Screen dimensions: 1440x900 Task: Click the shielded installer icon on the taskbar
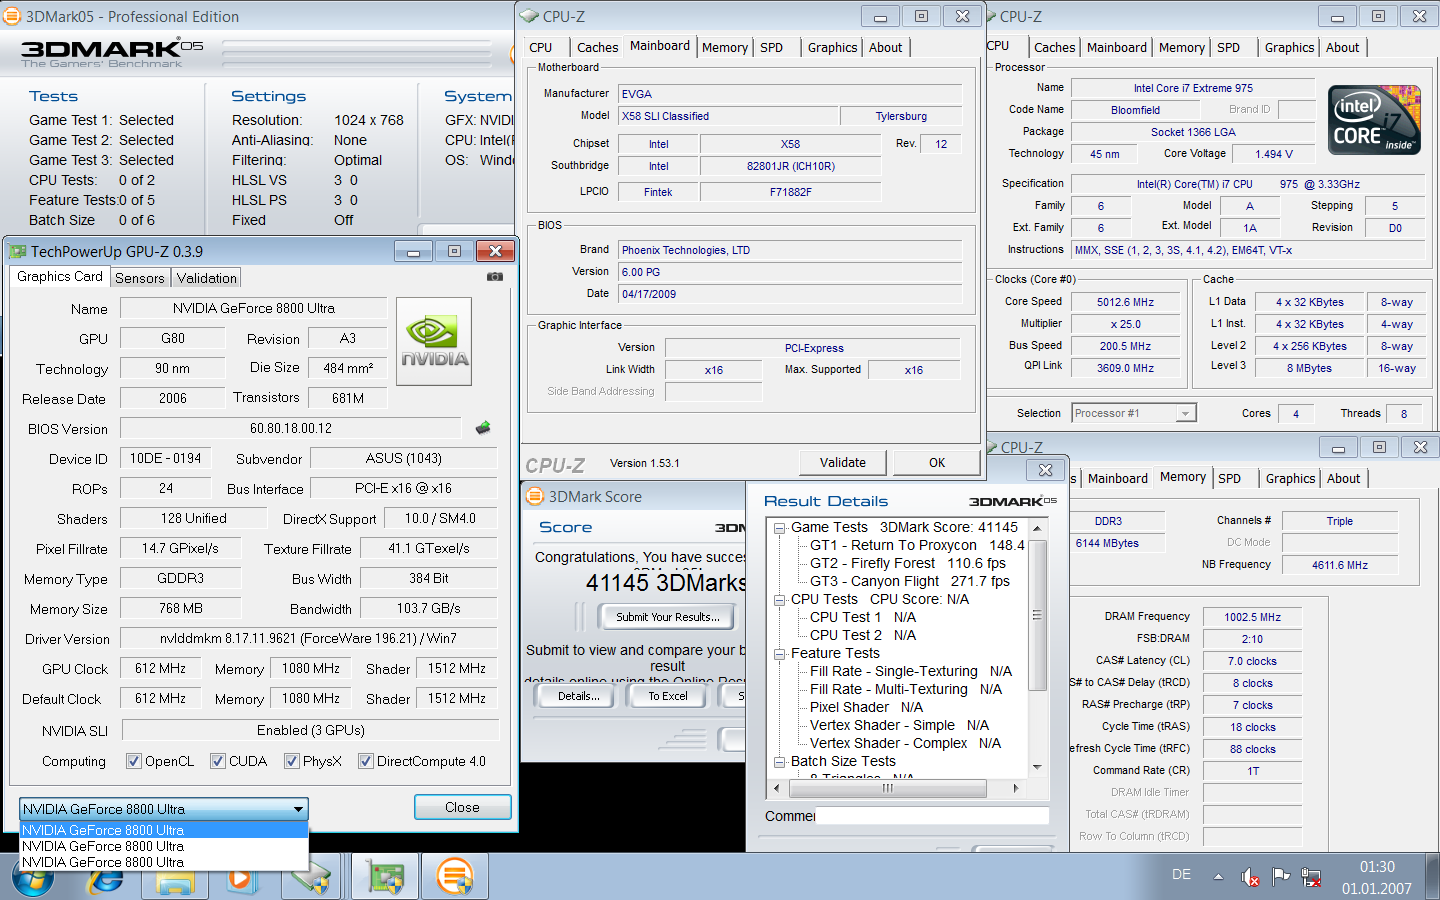[x=312, y=878]
